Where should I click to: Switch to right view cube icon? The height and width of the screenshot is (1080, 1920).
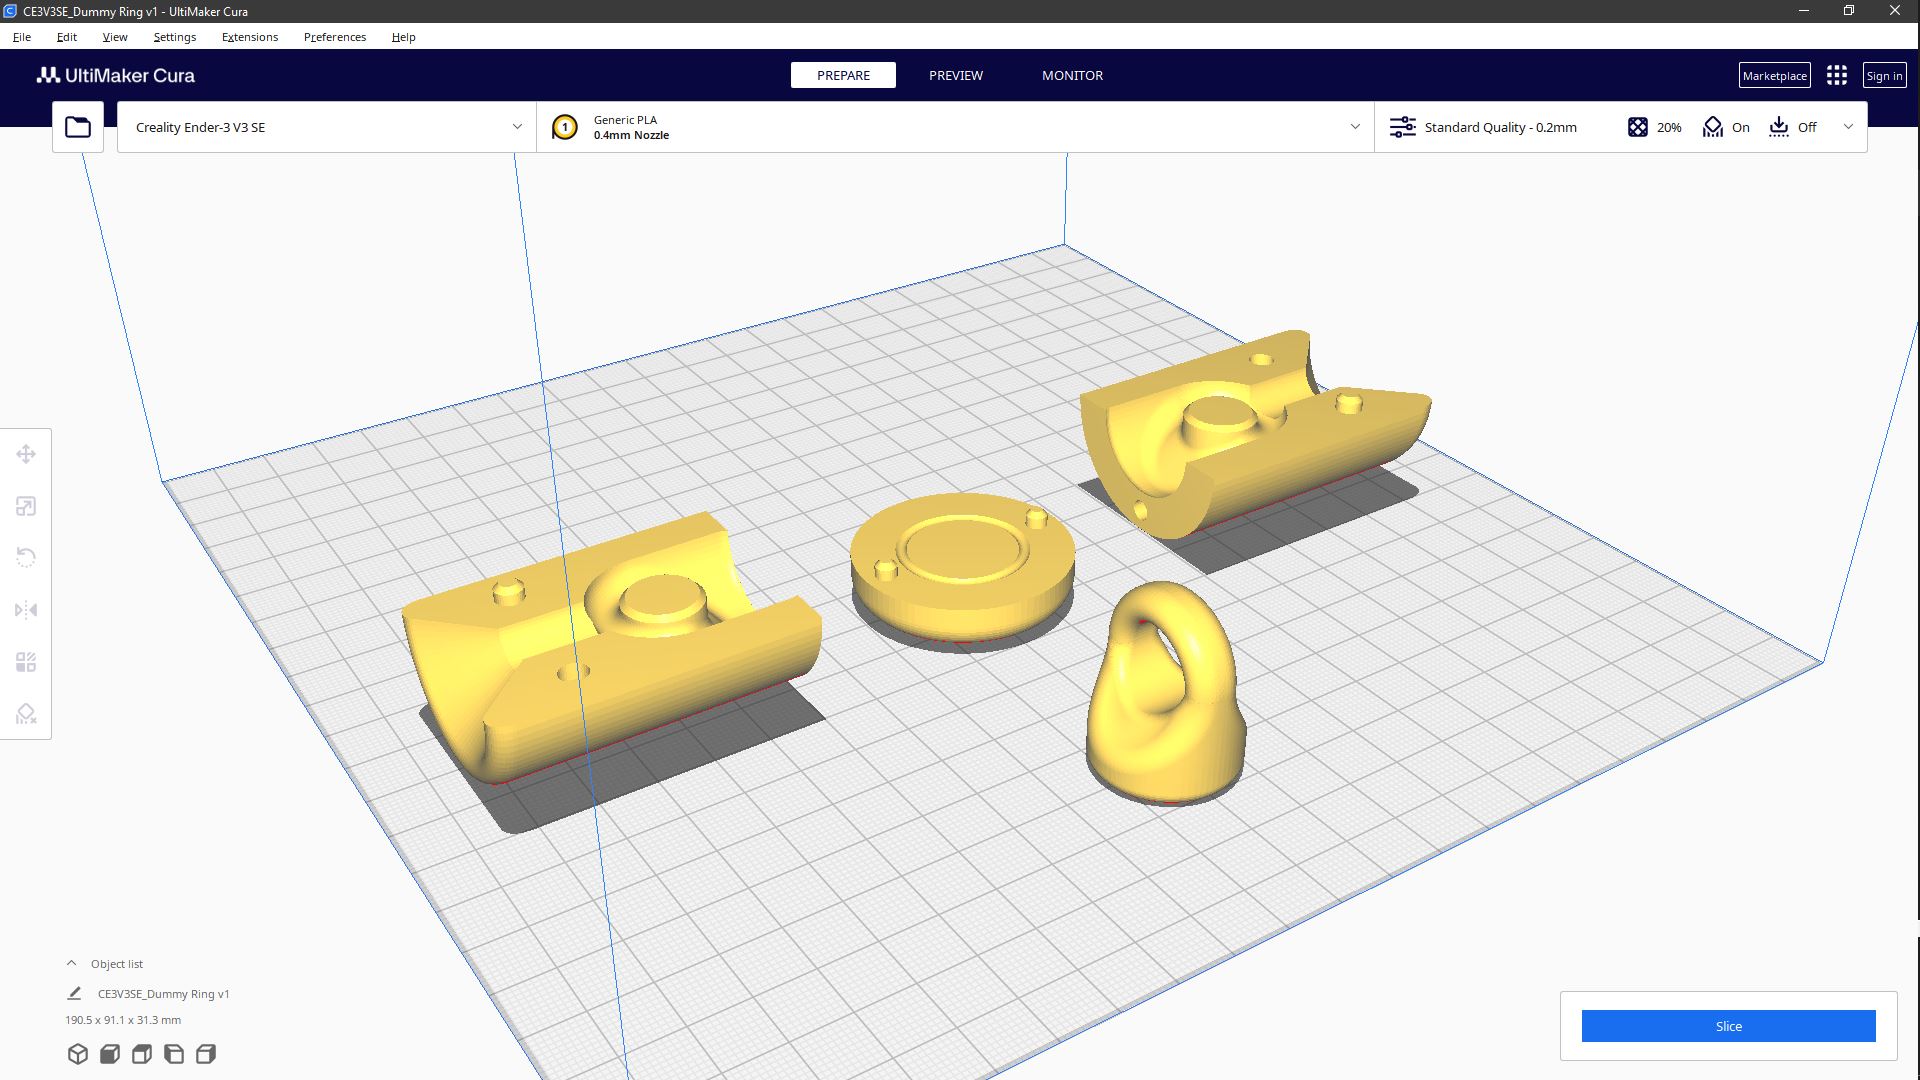206,1054
